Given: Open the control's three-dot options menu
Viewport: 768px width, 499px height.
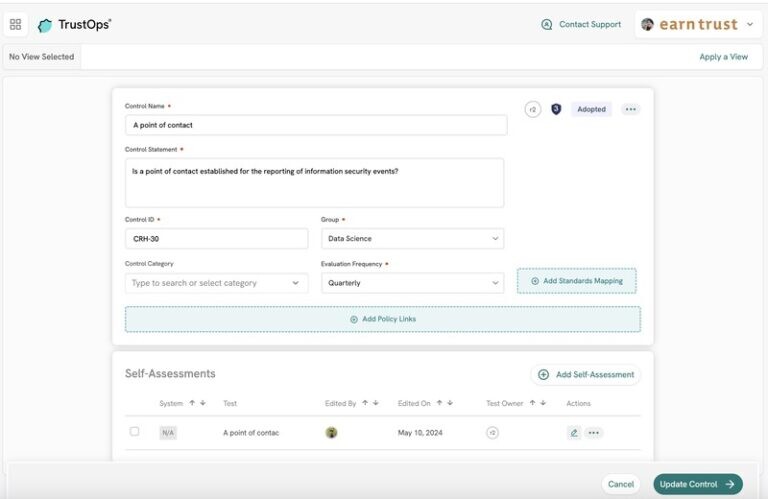Looking at the screenshot, I should tap(630, 109).
